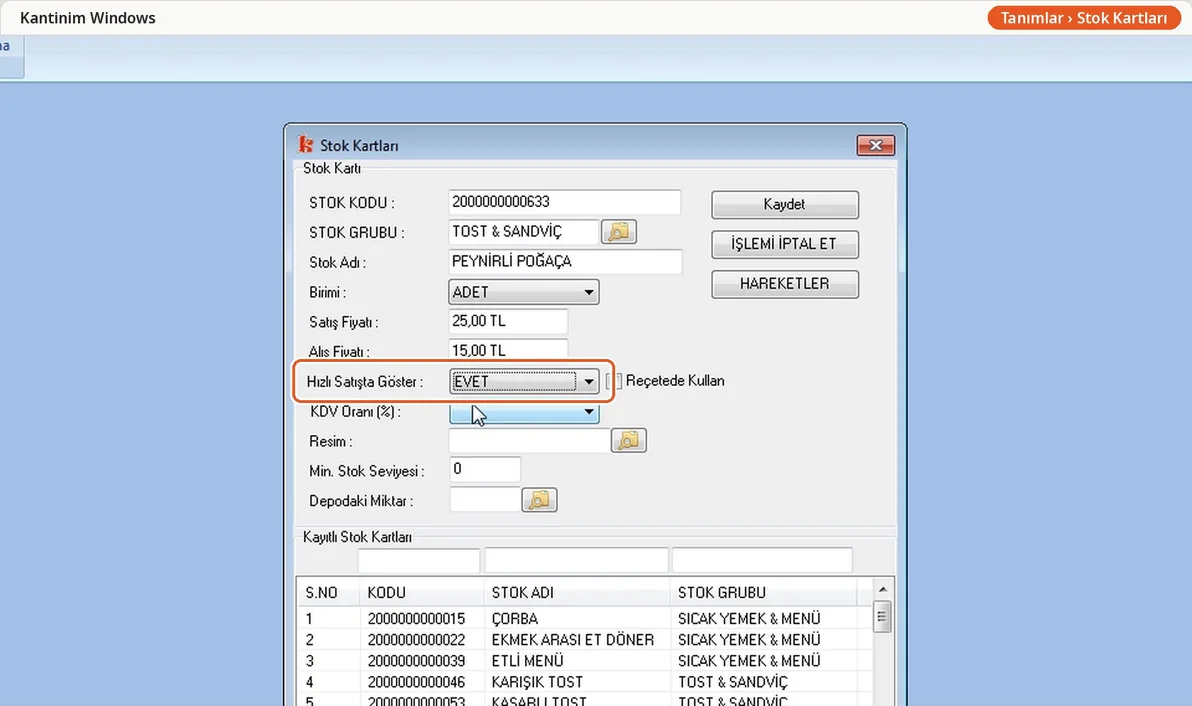Click the Satış Fiyatı field showing 25,00 TL
The image size is (1192, 706).
pyautogui.click(x=508, y=321)
